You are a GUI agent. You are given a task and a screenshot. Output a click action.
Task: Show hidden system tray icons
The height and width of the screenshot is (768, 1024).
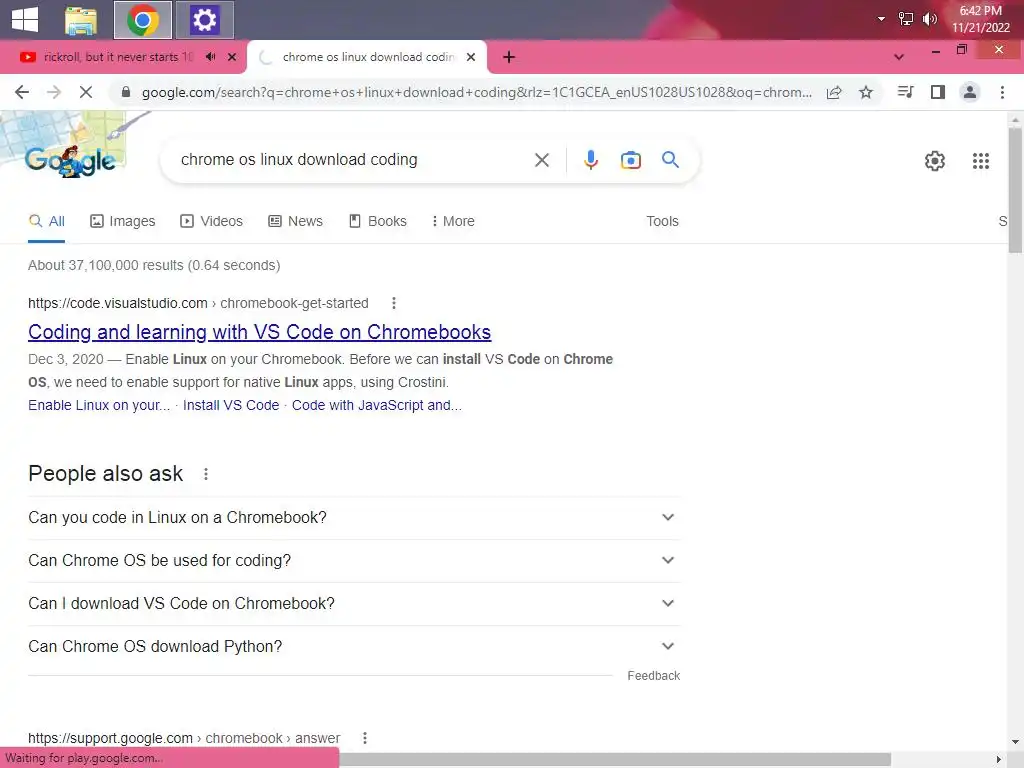click(881, 19)
